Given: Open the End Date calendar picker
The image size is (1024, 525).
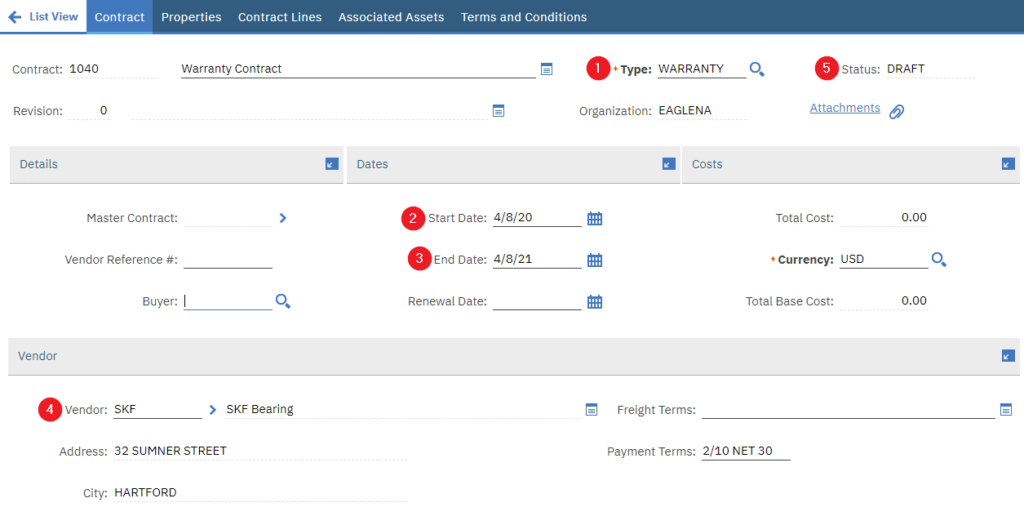Looking at the screenshot, I should tap(594, 260).
